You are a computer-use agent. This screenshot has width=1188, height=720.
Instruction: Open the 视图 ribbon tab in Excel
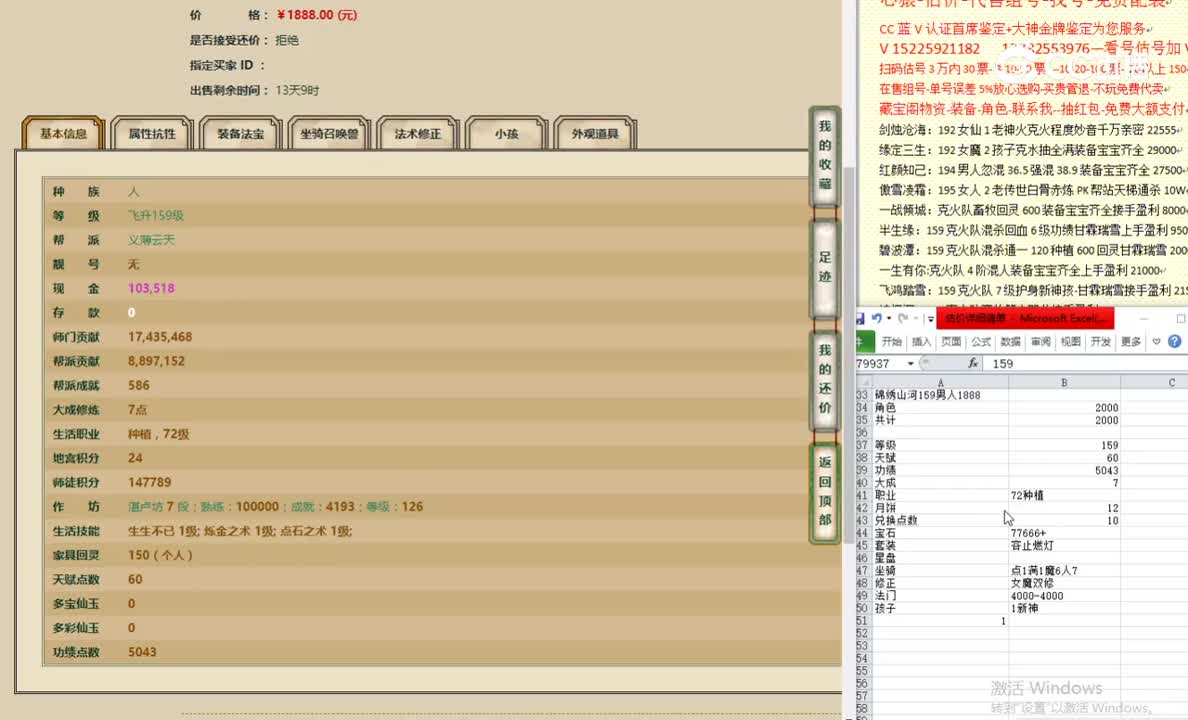click(x=1071, y=342)
